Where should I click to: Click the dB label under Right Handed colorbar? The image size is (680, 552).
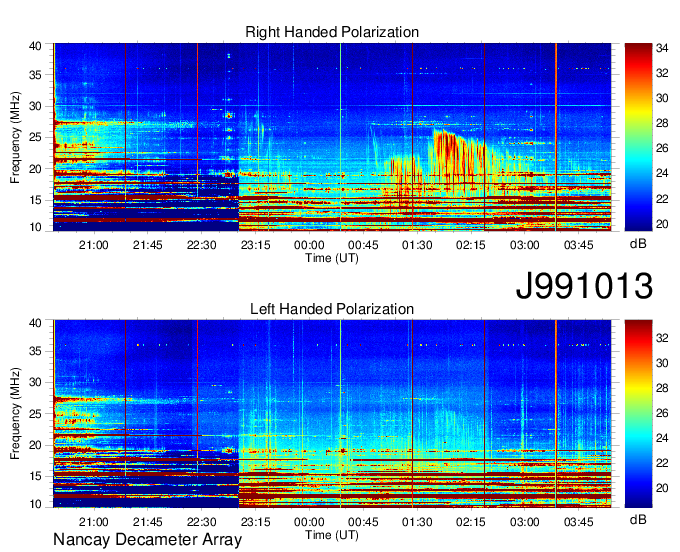[638, 244]
